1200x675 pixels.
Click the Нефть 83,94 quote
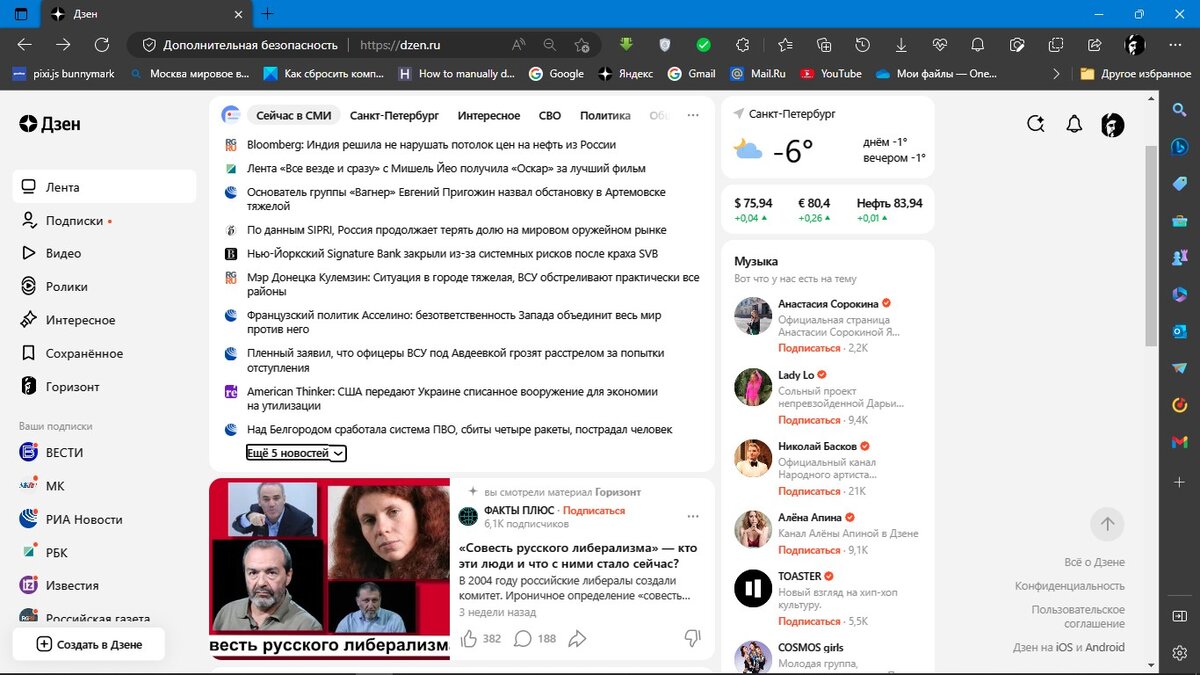[x=889, y=209]
